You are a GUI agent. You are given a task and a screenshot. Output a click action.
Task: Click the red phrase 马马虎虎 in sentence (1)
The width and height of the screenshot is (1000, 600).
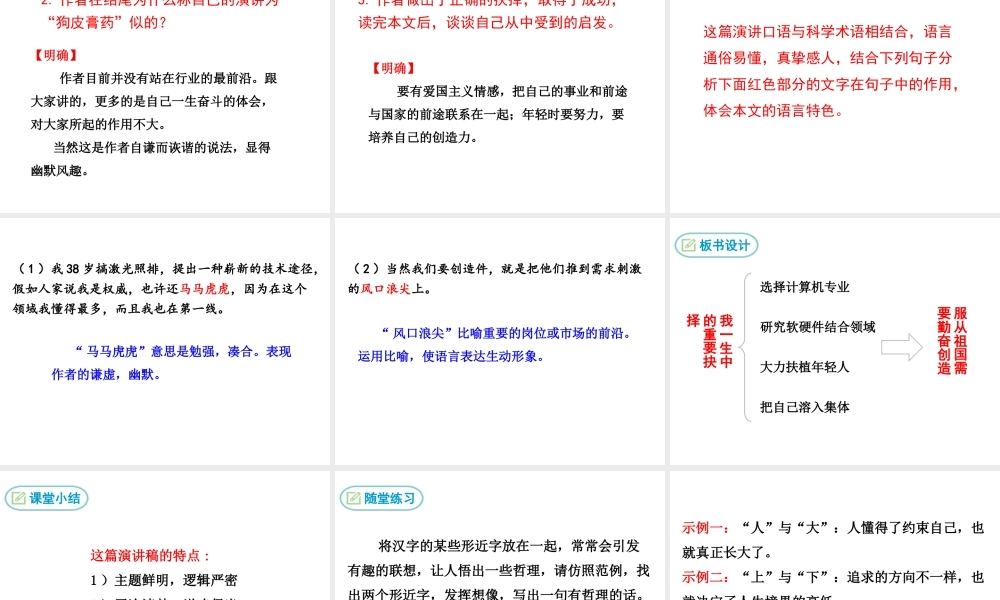click(x=204, y=289)
